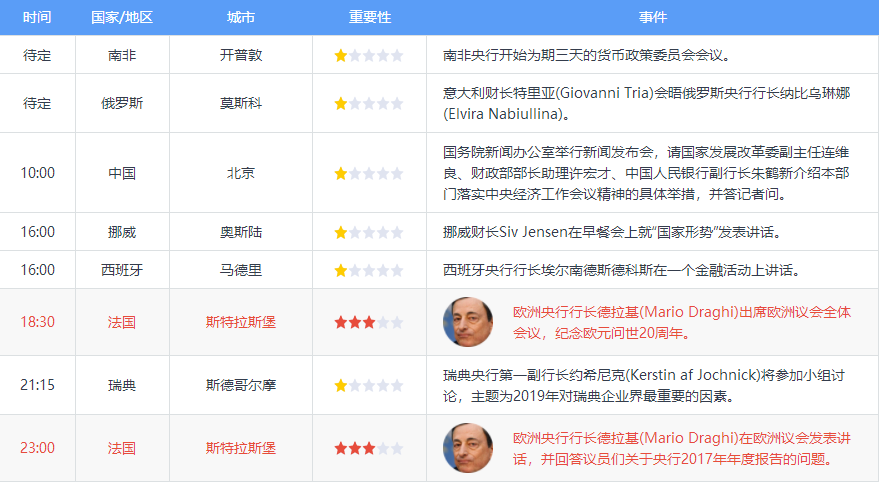Click the star rating in 西班牙 row
879x484 pixels.
coord(368,270)
